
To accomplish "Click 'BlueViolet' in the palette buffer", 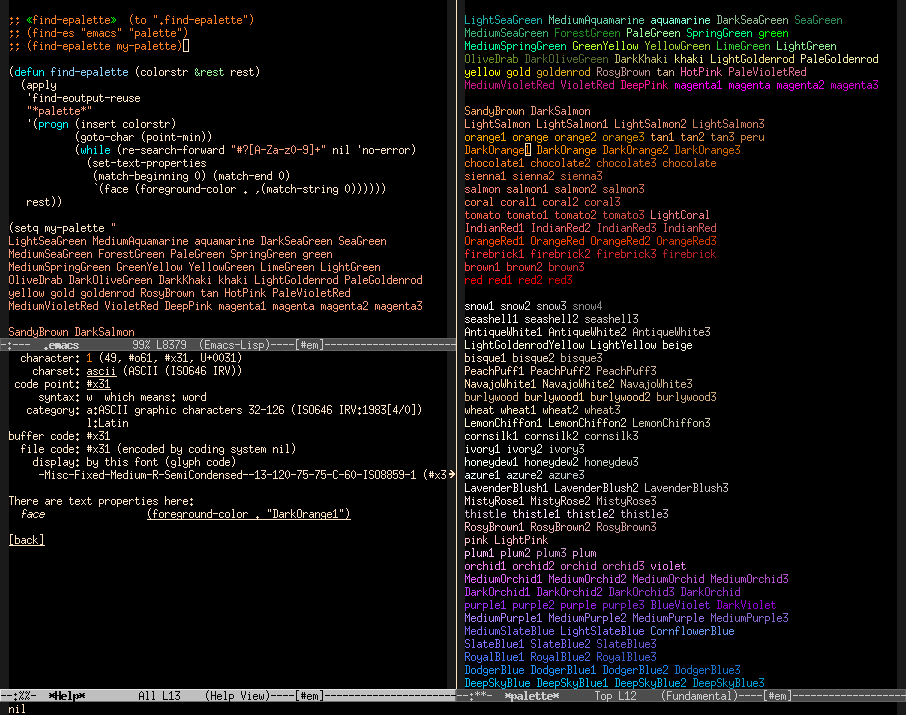I will [x=680, y=605].
